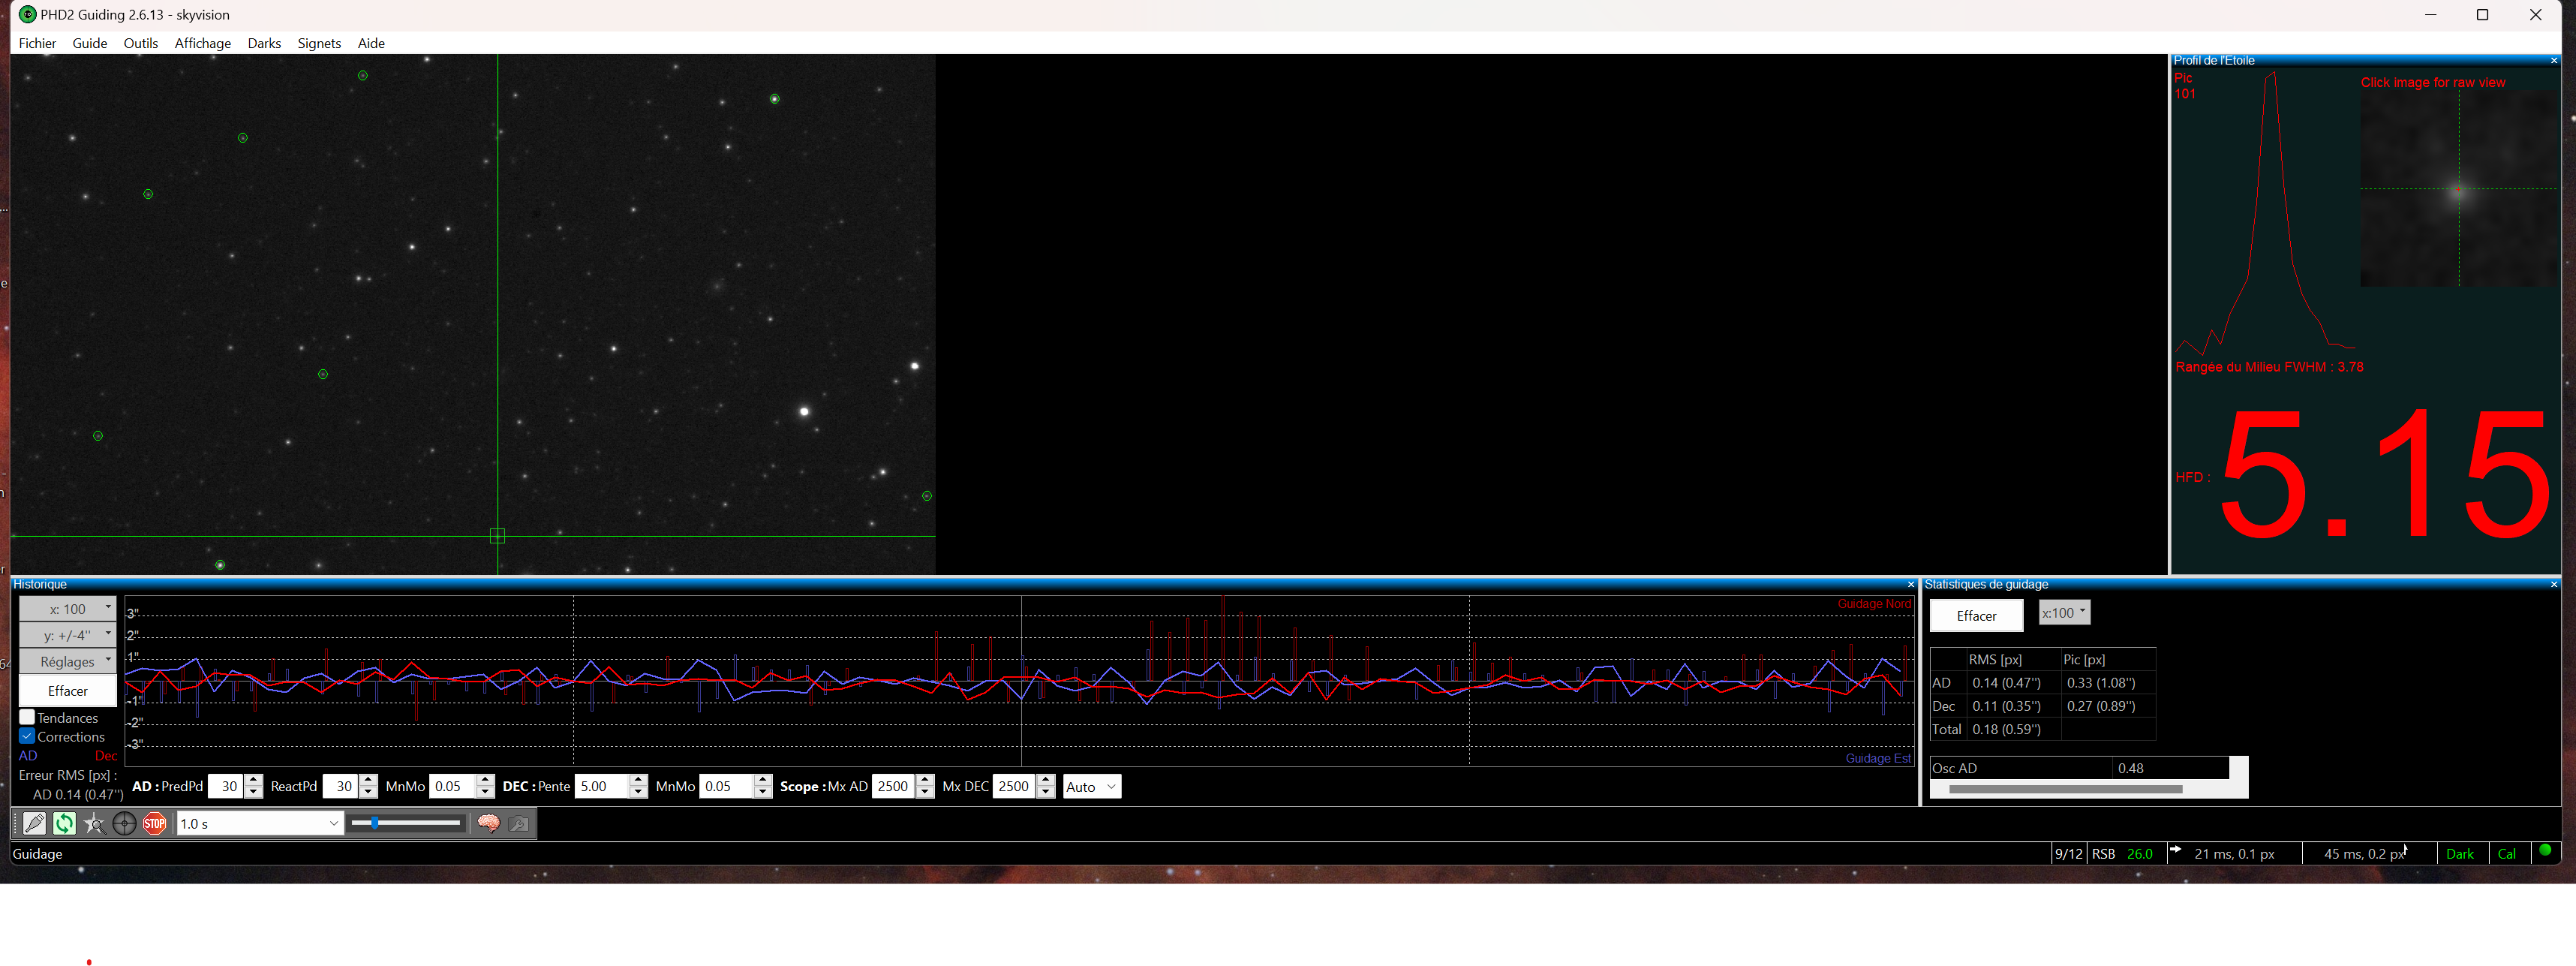The width and height of the screenshot is (2576, 966).
Task: Open the Darks menu
Action: (264, 43)
